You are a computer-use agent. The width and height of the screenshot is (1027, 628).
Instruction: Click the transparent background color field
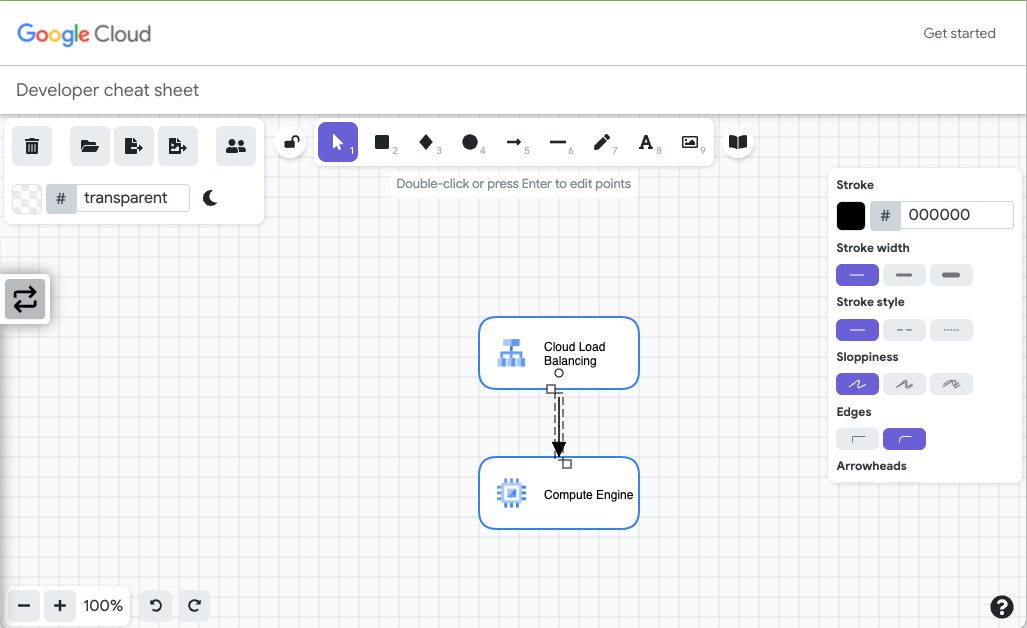(x=133, y=198)
